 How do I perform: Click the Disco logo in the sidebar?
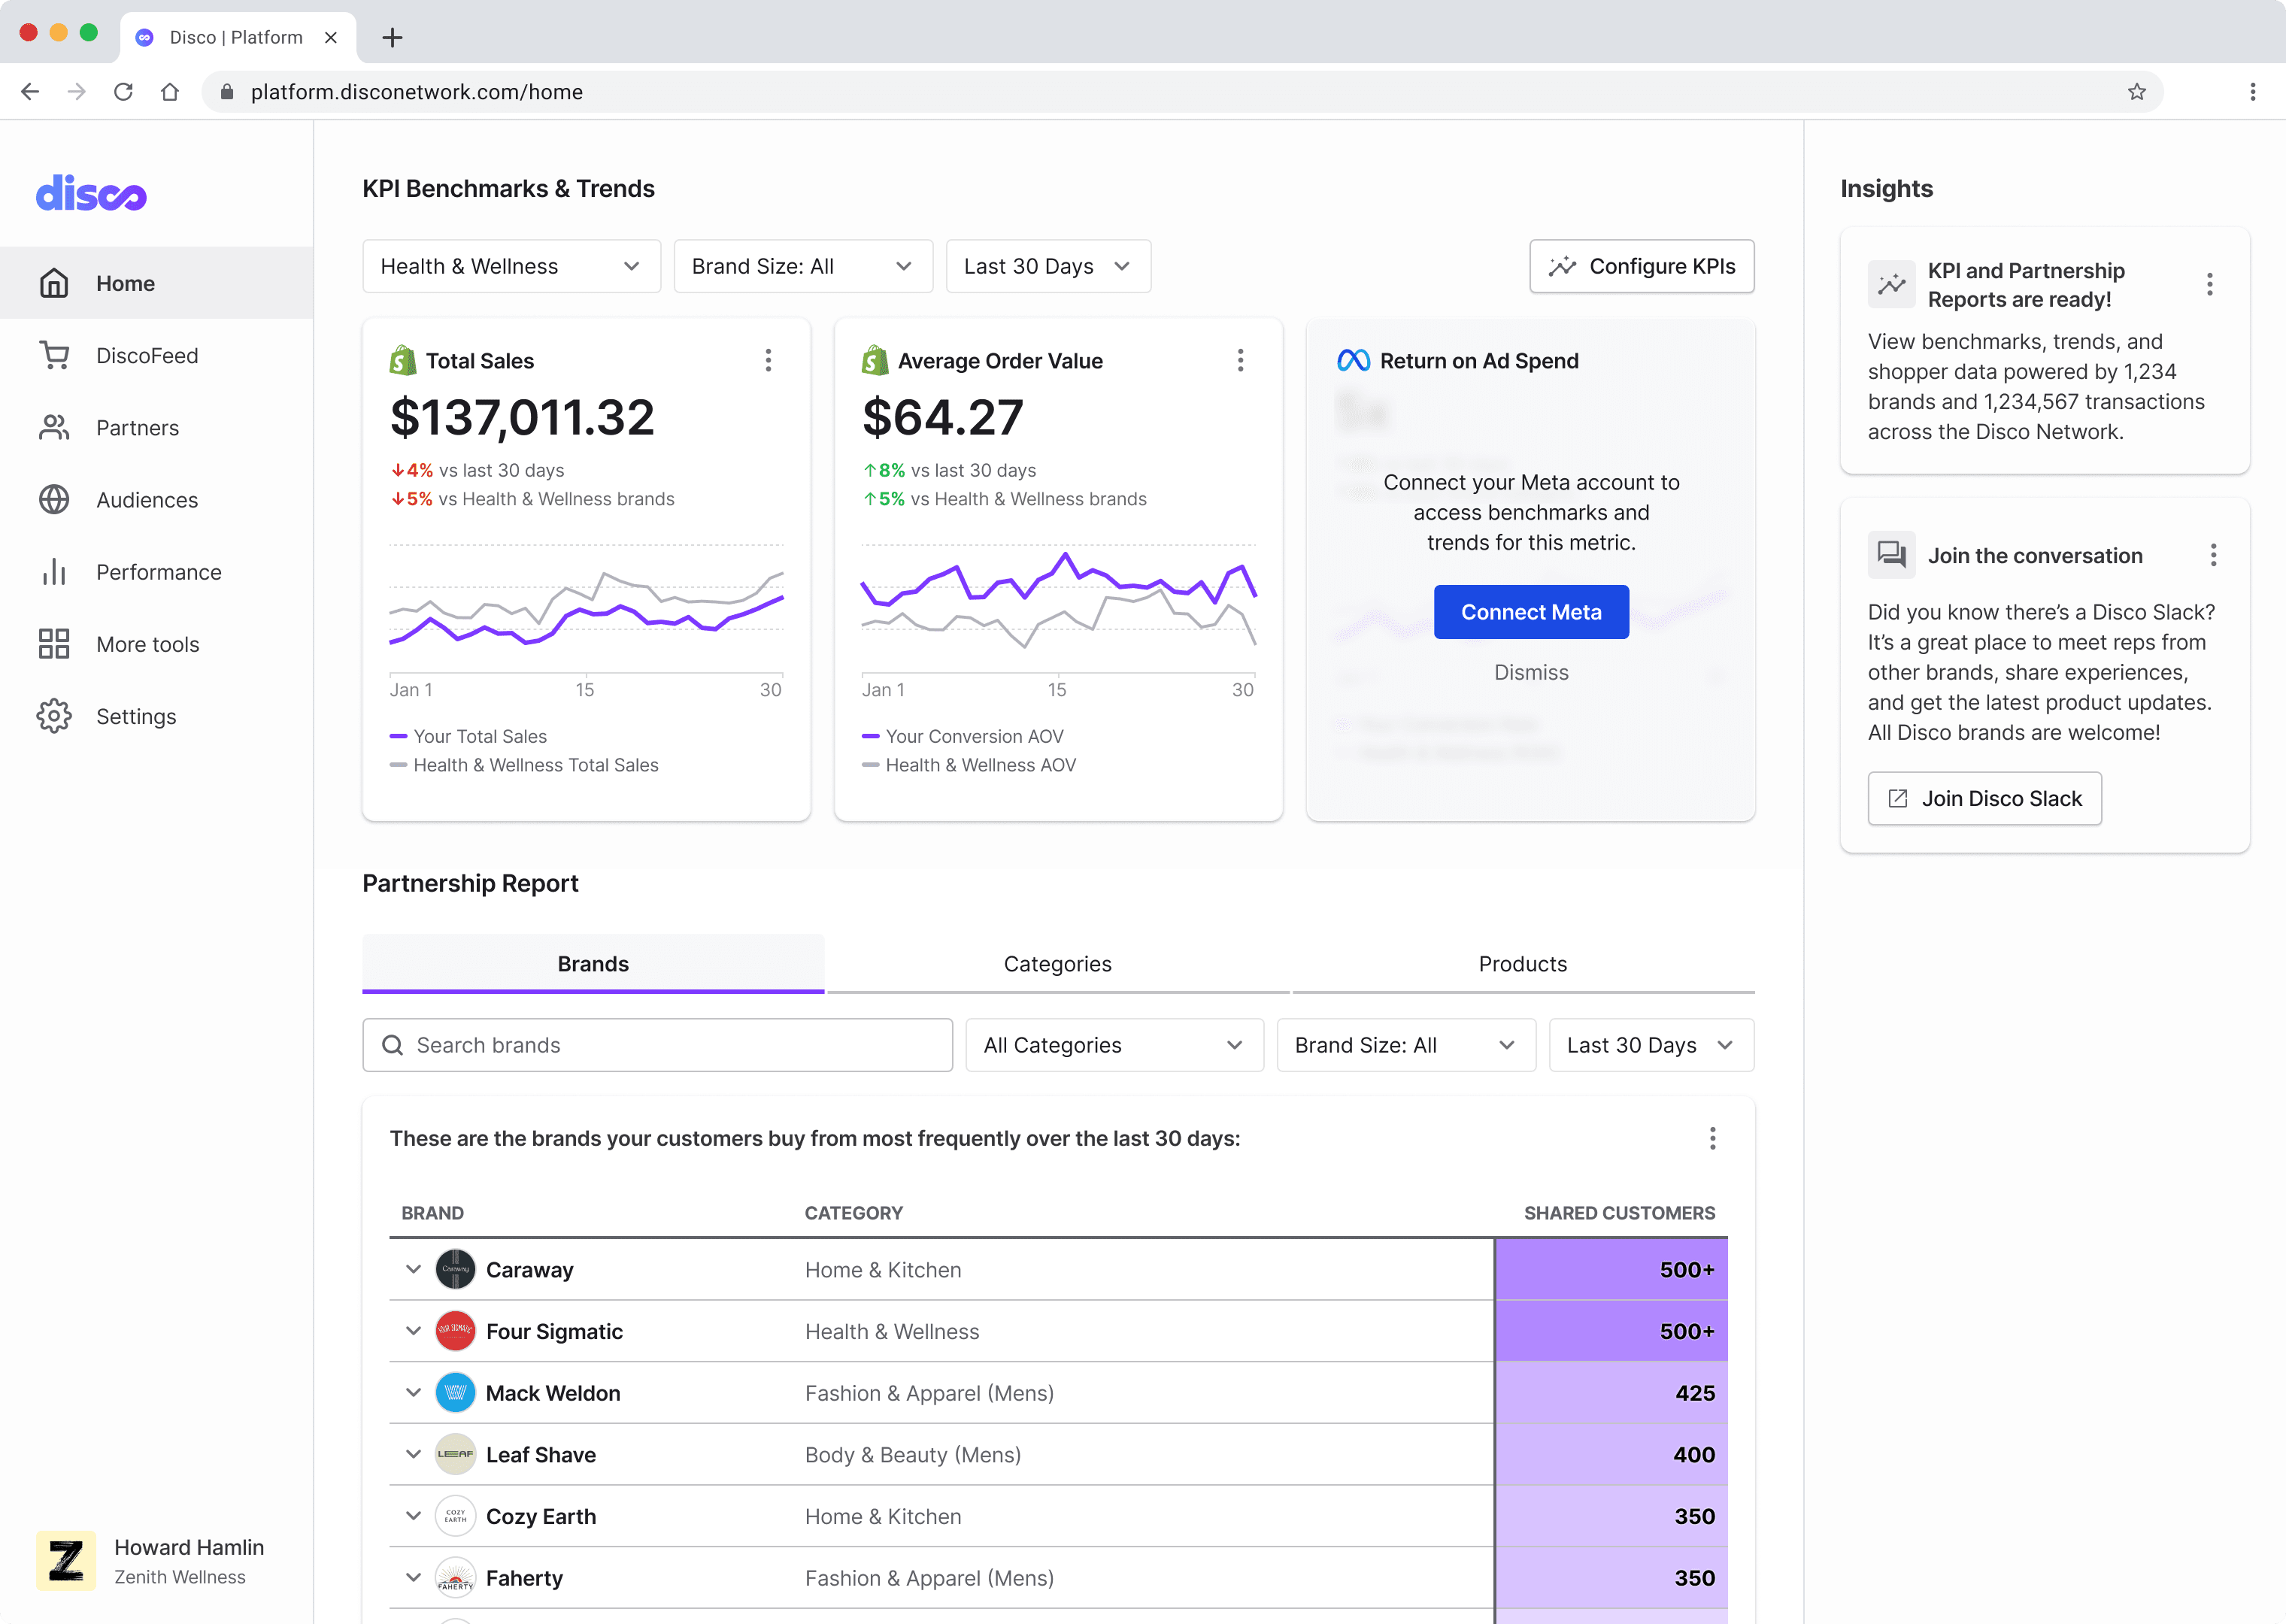(x=91, y=193)
